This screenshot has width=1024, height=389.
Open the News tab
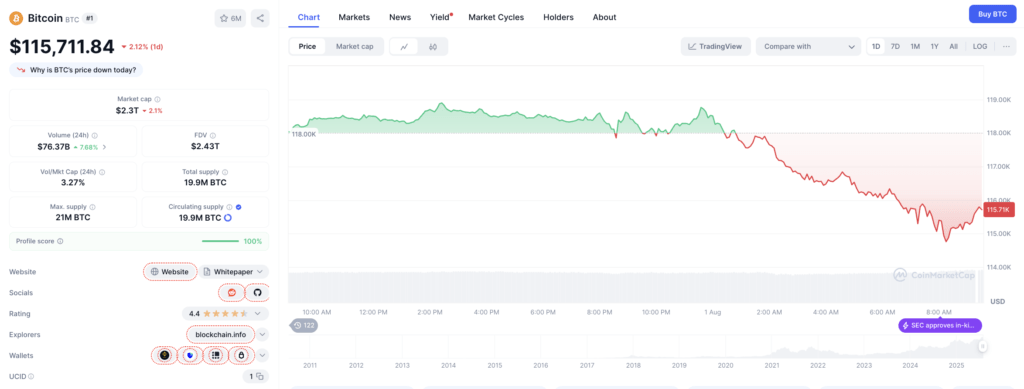(400, 17)
